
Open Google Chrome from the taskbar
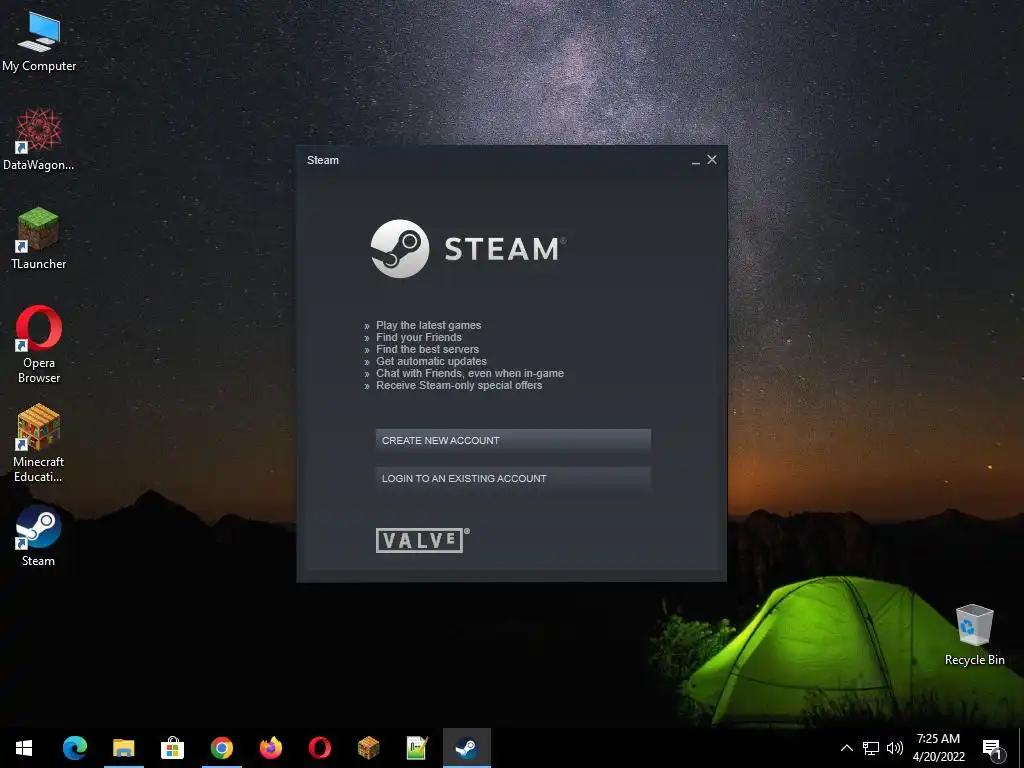tap(221, 748)
